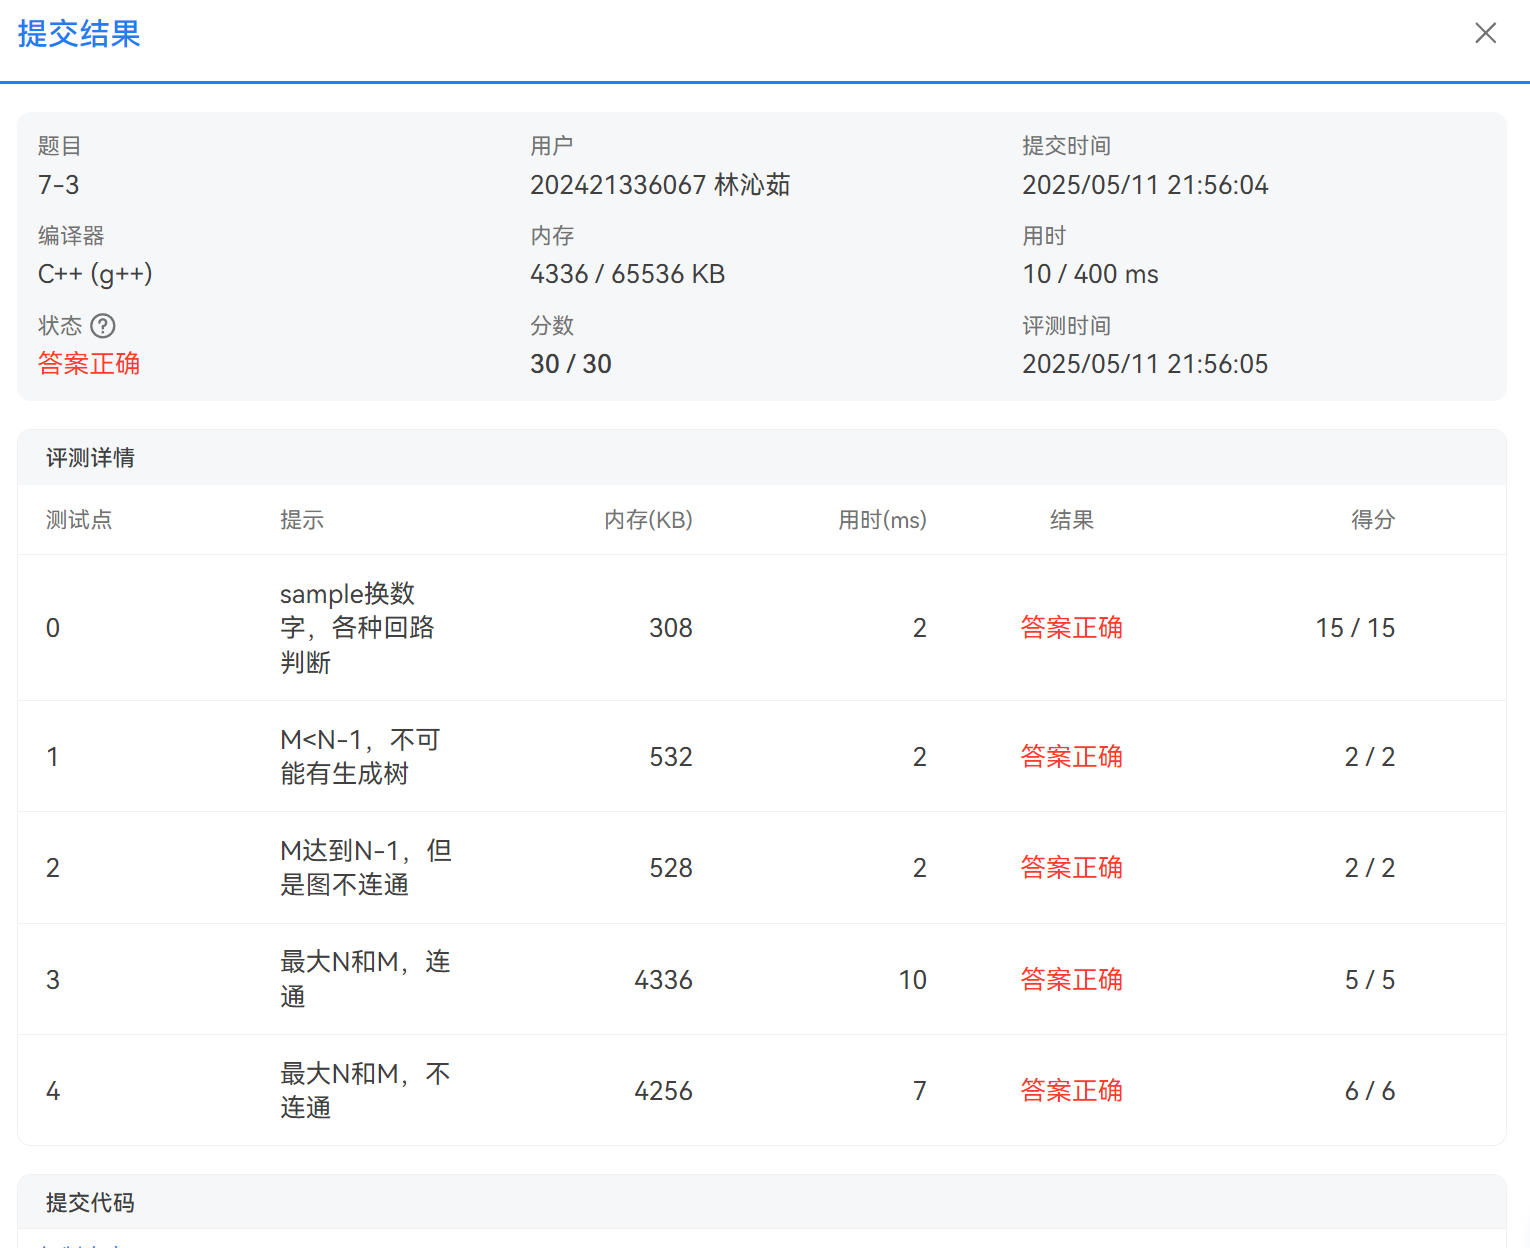Click the 'M达到N-1，但是图不连通' hint
Screen dimensions: 1530x1248
[x=365, y=868]
